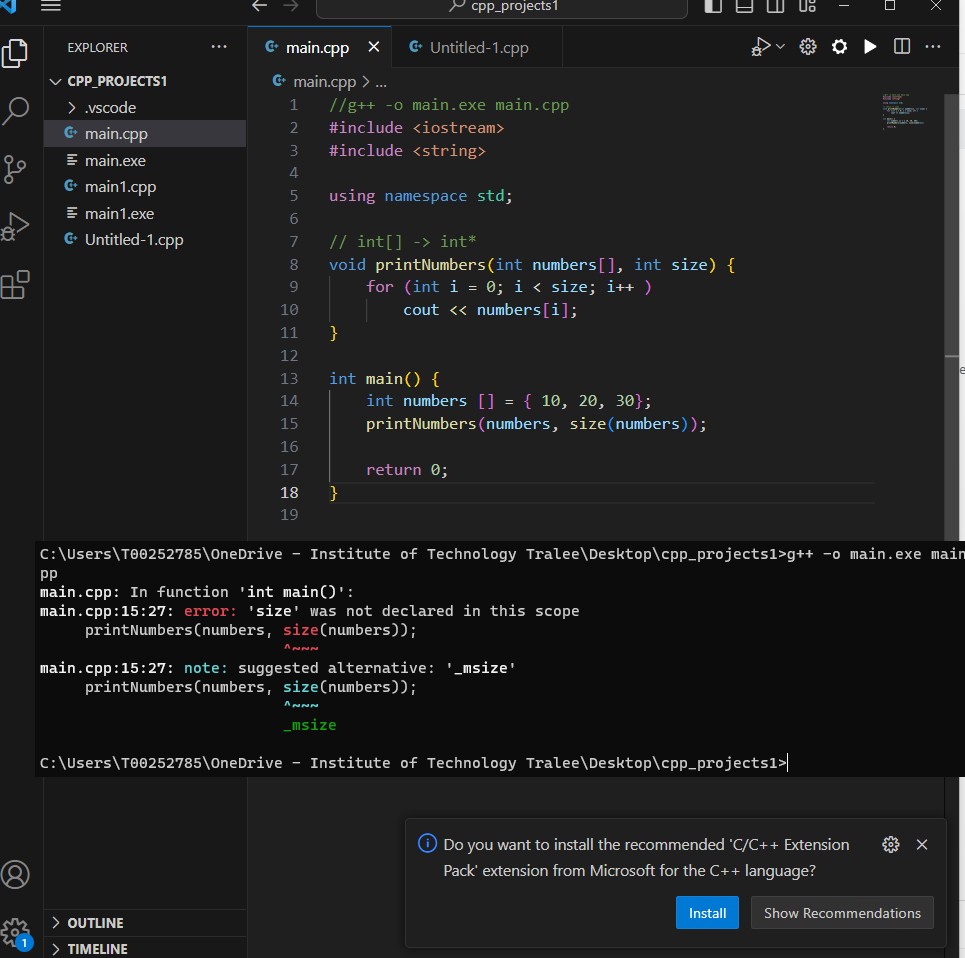The image size is (965, 958).
Task: Click 'printNumbers' in the line 8 declaration
Action: point(430,265)
